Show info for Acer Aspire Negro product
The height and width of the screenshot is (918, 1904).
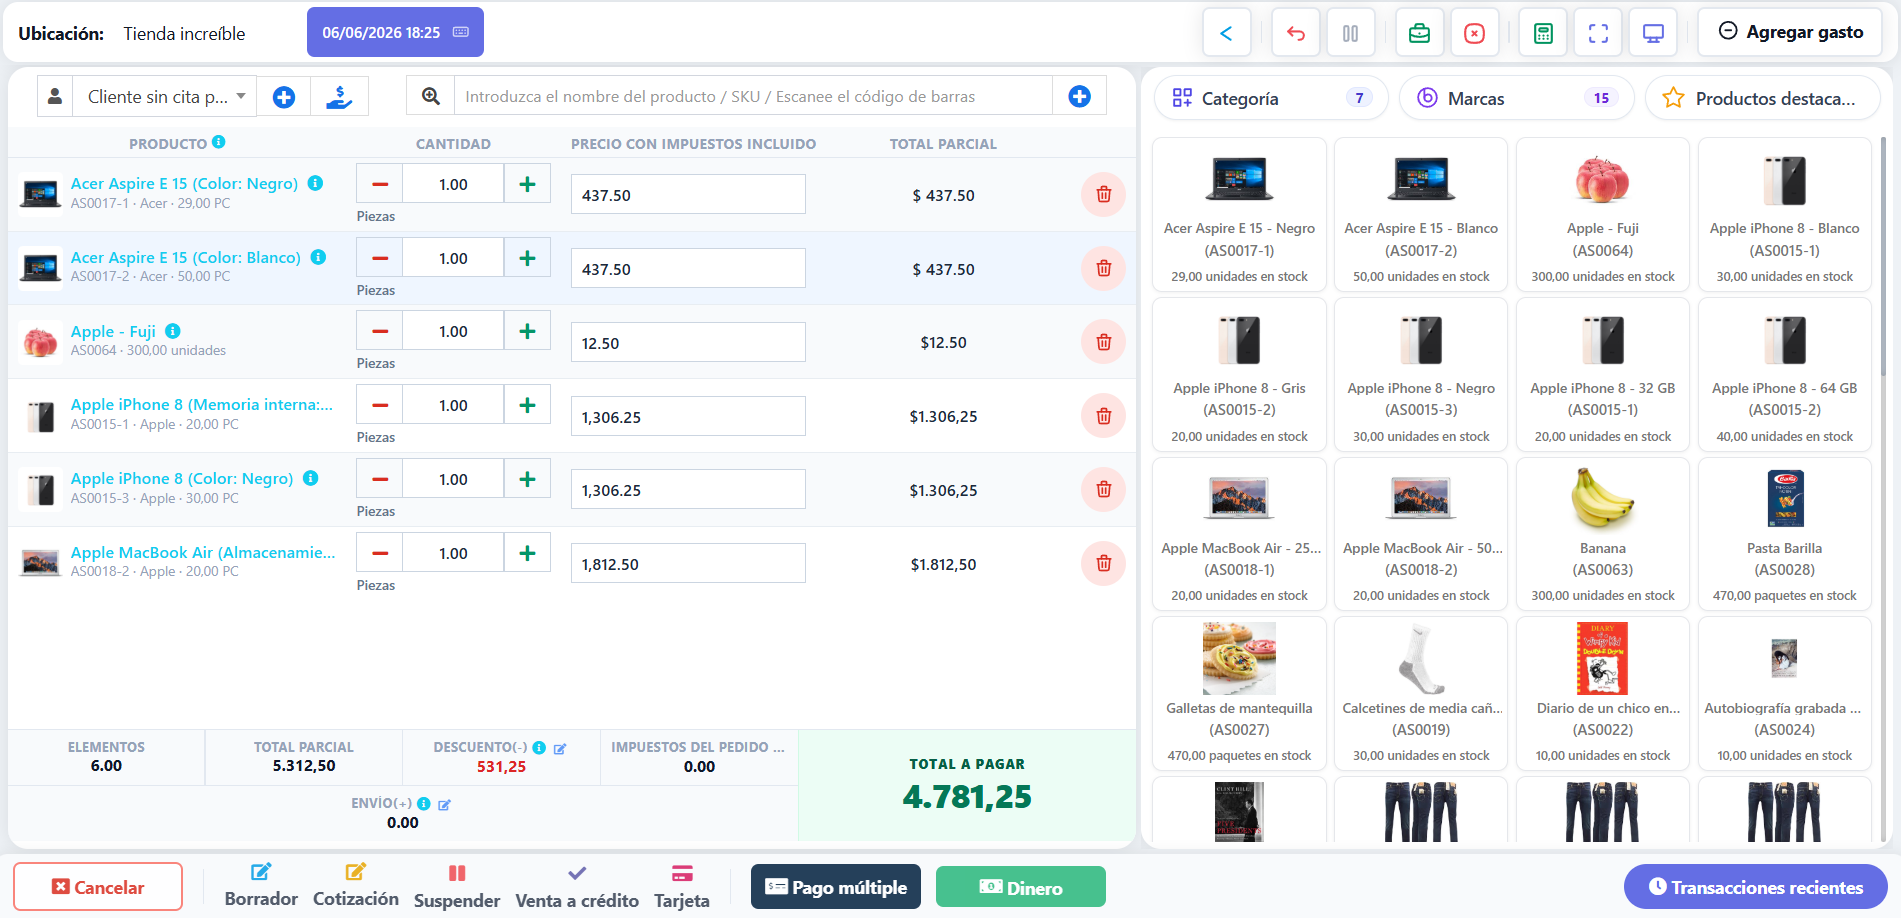pos(315,183)
